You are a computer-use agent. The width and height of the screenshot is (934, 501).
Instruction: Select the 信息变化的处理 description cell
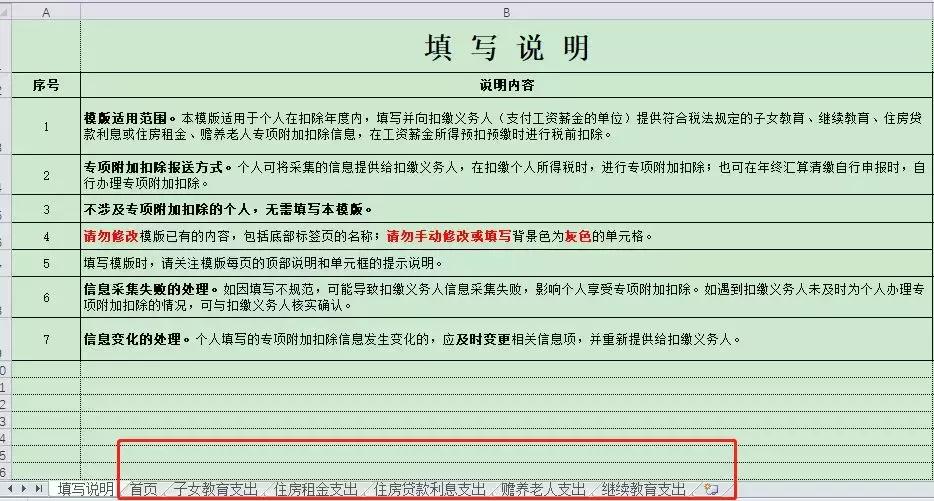tap(506, 339)
